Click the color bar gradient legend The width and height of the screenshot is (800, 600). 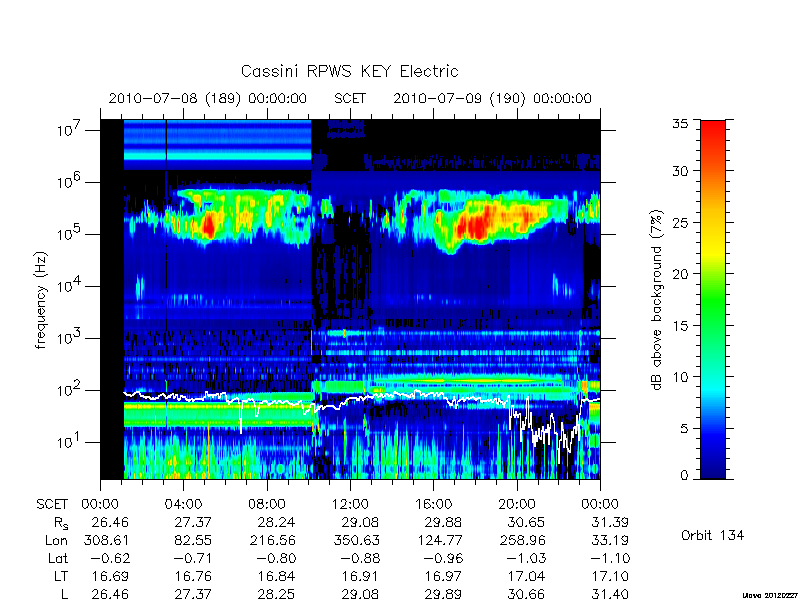(713, 299)
